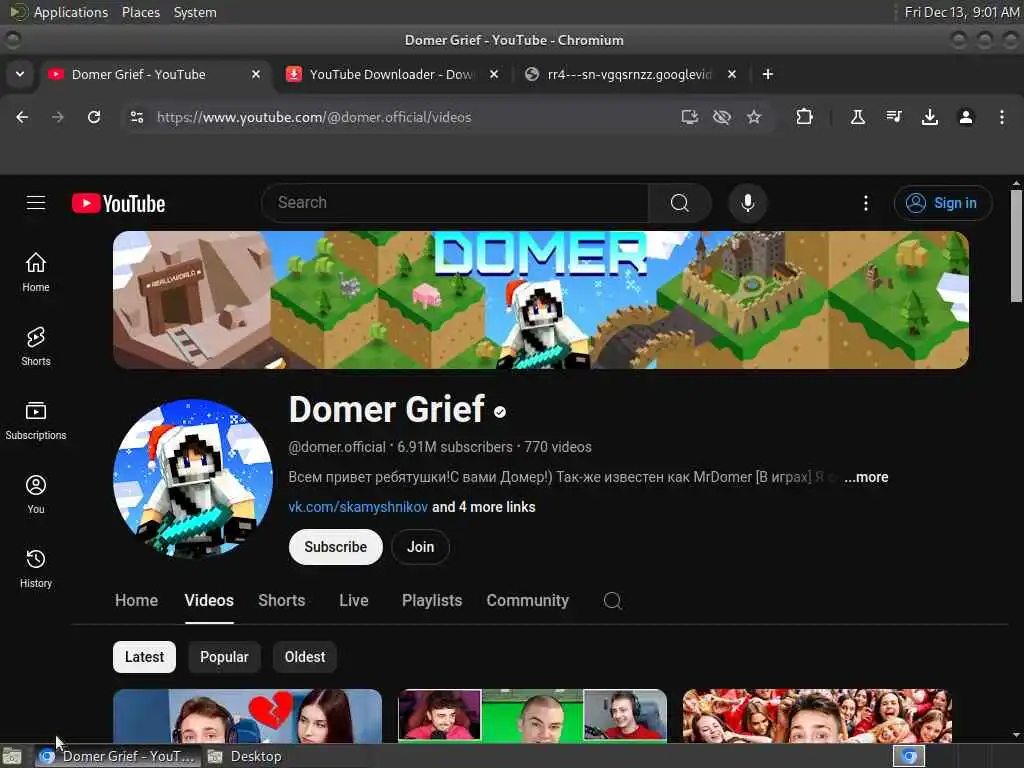
Task: Click the install app icon in address bar
Action: (x=690, y=117)
